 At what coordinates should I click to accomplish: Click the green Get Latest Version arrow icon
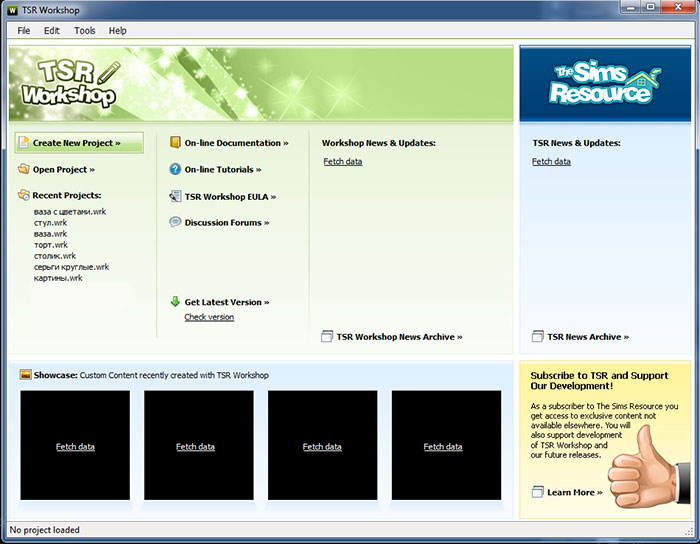tap(175, 301)
